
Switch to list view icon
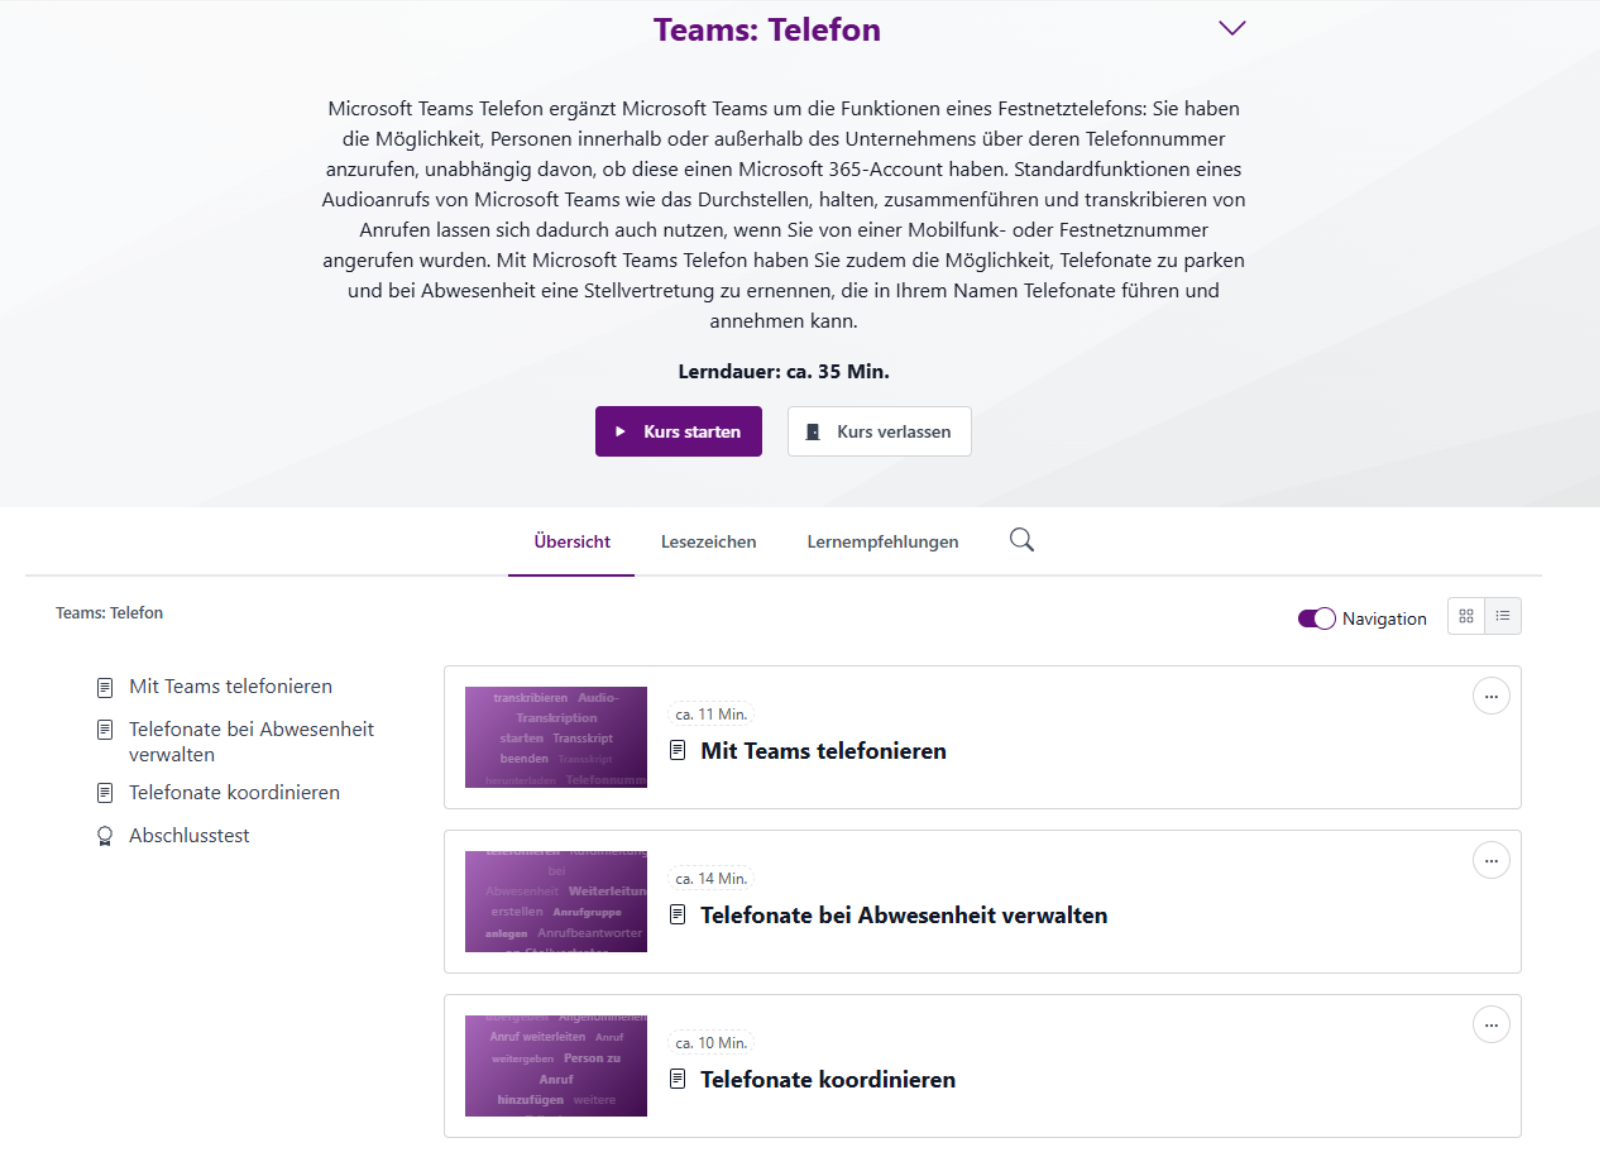1503,616
